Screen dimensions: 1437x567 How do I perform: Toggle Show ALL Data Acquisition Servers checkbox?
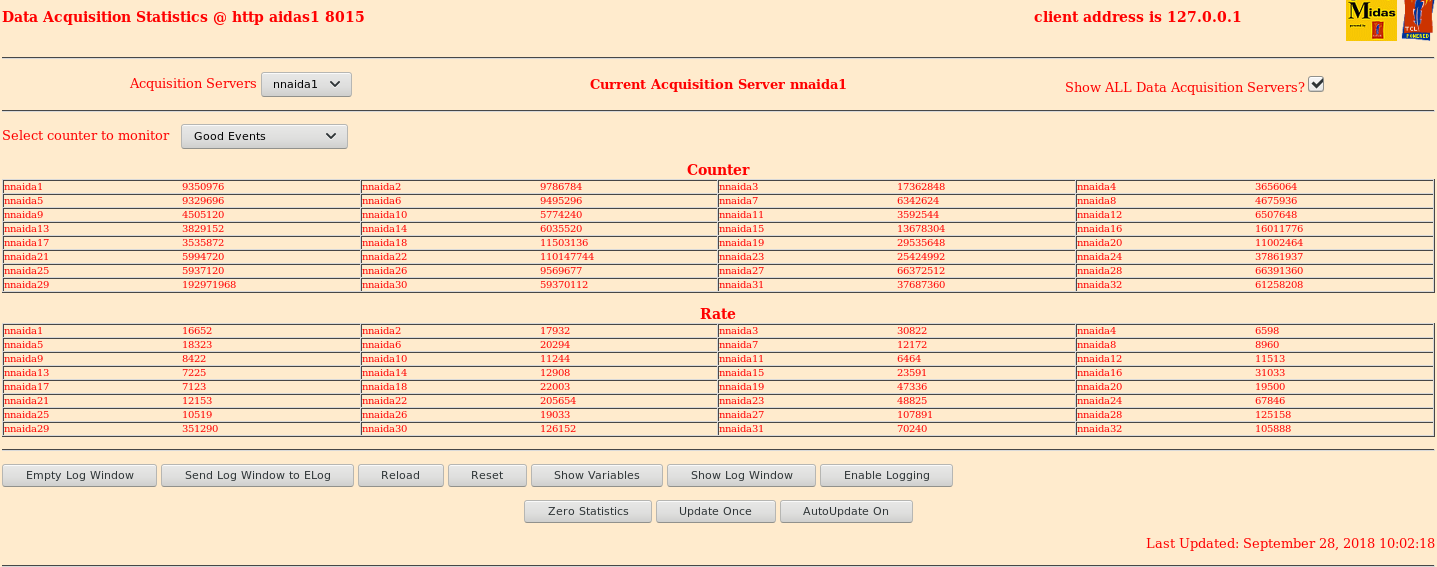(1316, 84)
